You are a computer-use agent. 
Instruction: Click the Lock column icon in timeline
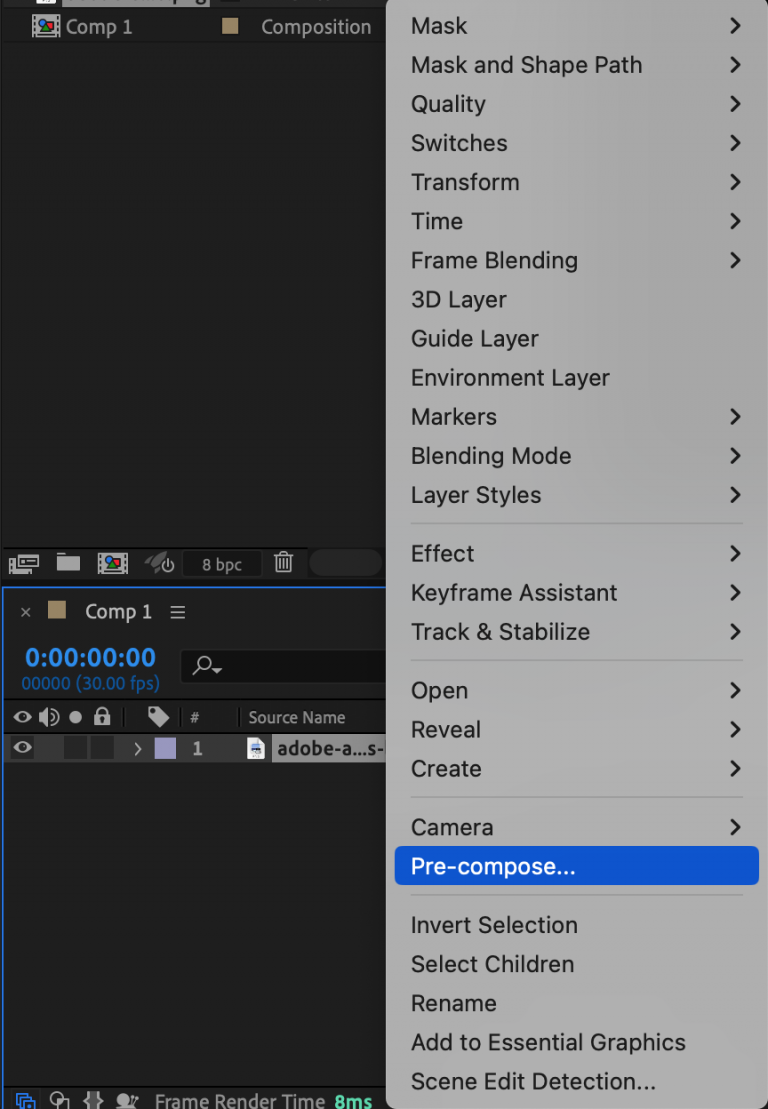104,717
